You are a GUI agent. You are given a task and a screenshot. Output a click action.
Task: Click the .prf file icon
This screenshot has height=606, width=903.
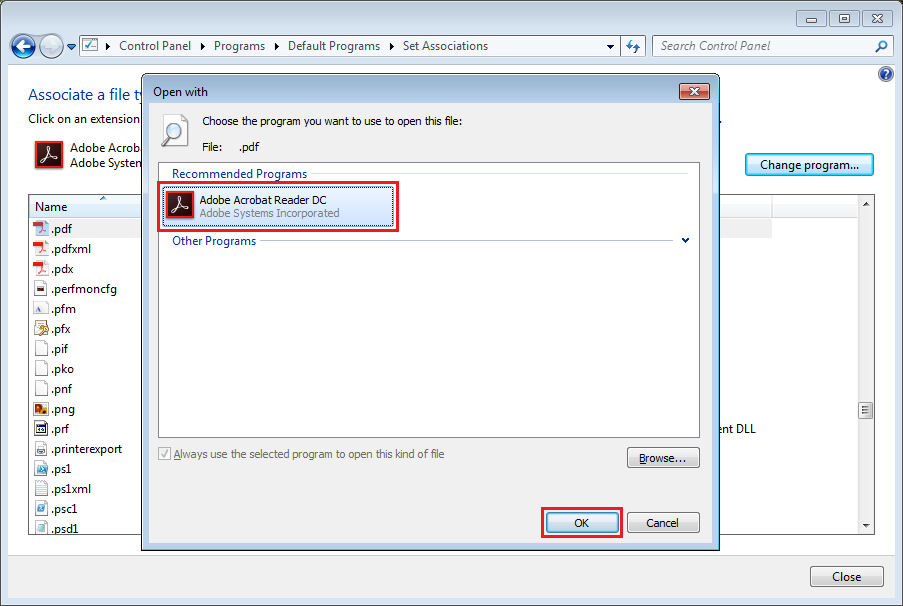(40, 429)
